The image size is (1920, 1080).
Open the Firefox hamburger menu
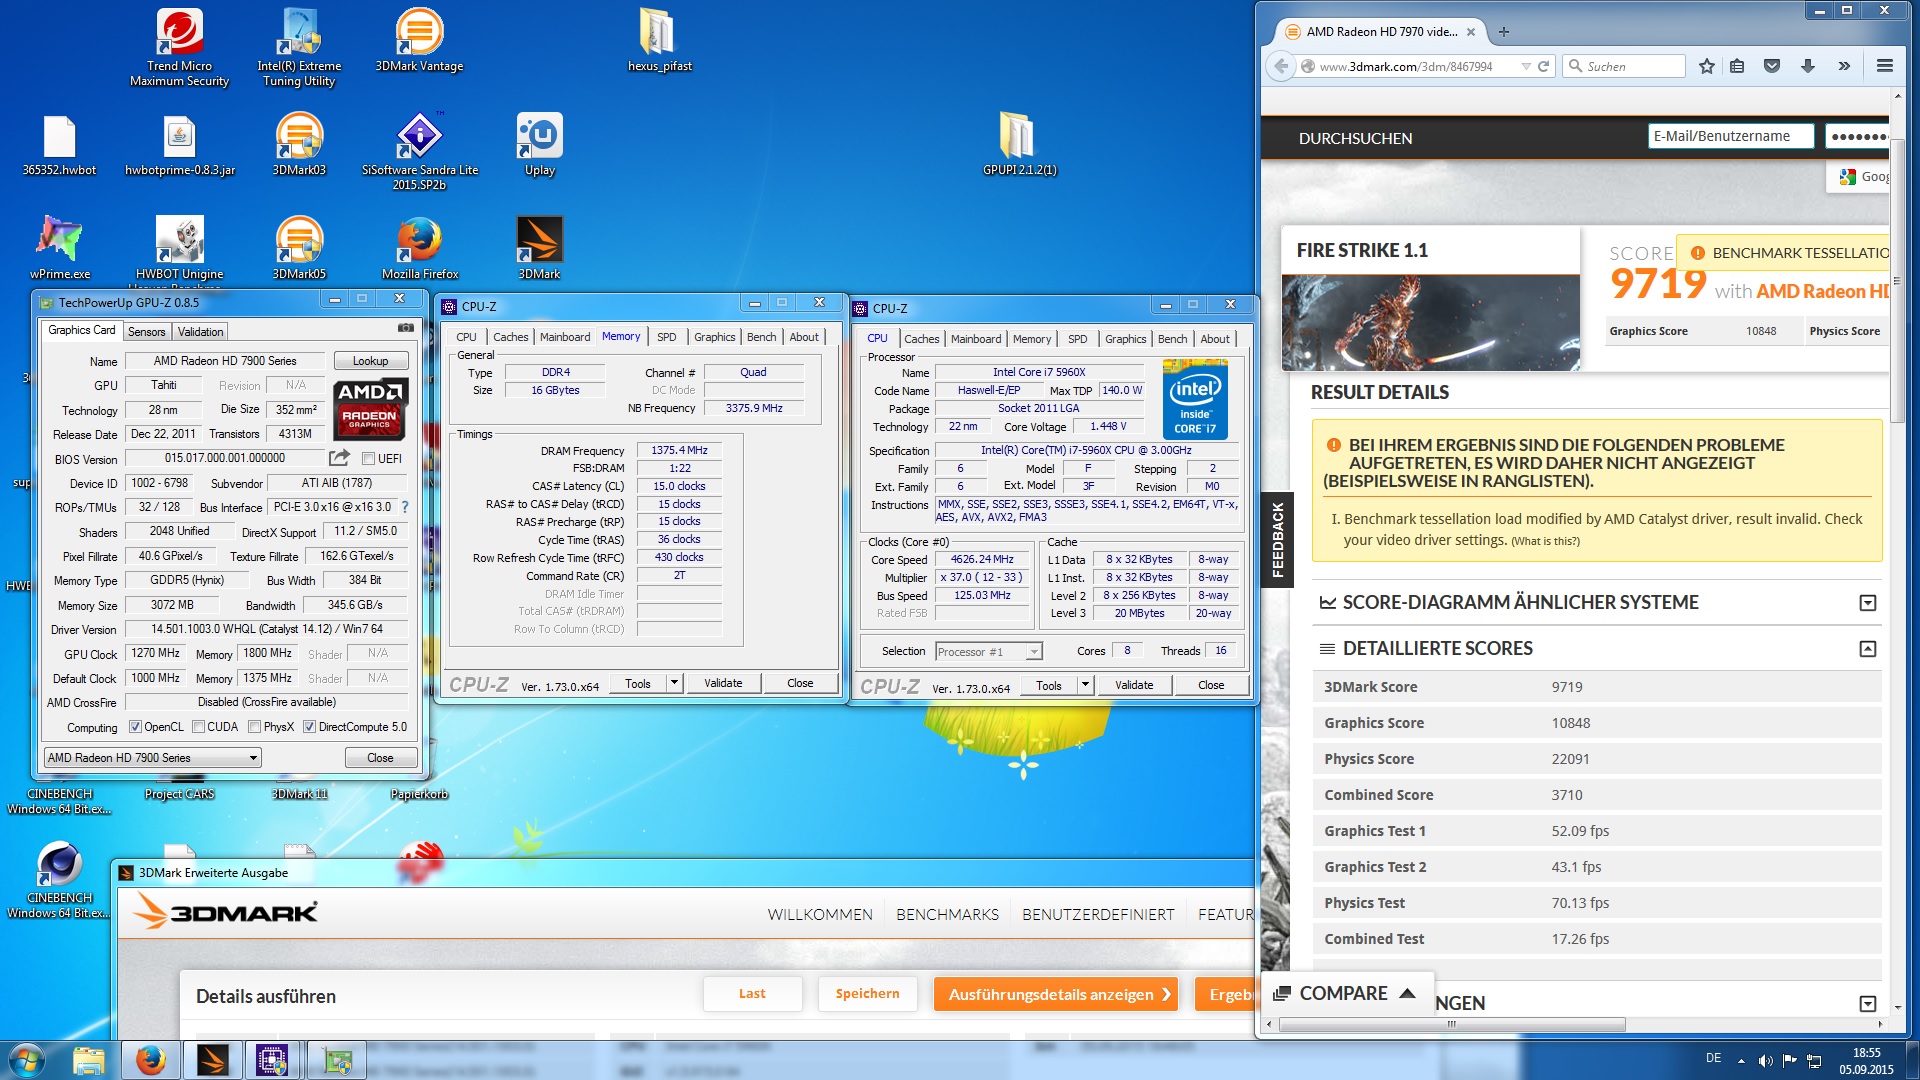[x=1884, y=66]
